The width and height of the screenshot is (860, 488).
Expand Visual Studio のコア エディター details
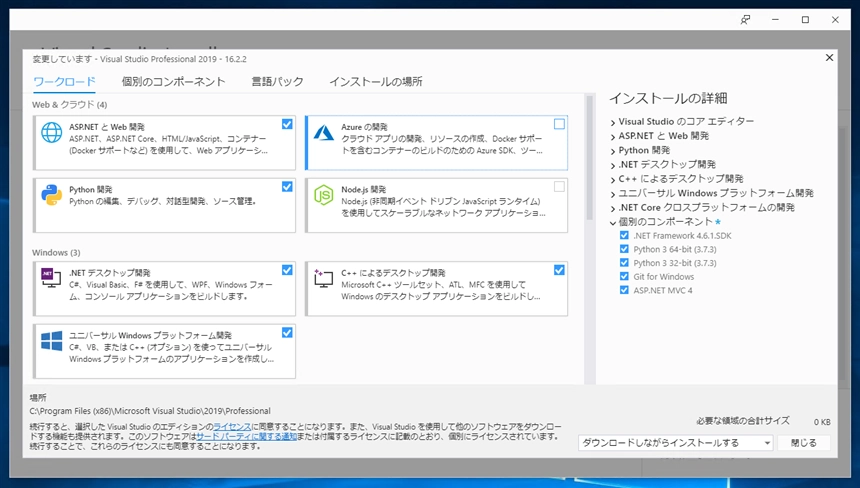coord(613,122)
